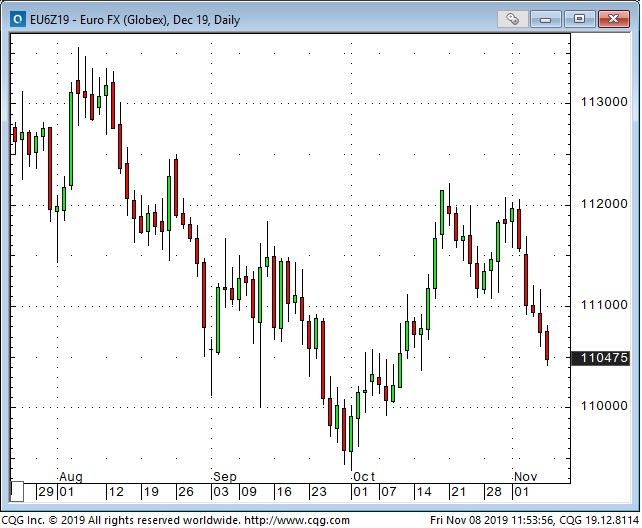642x528 pixels.
Task: Click the 112000 price axis label
Action: (x=604, y=204)
